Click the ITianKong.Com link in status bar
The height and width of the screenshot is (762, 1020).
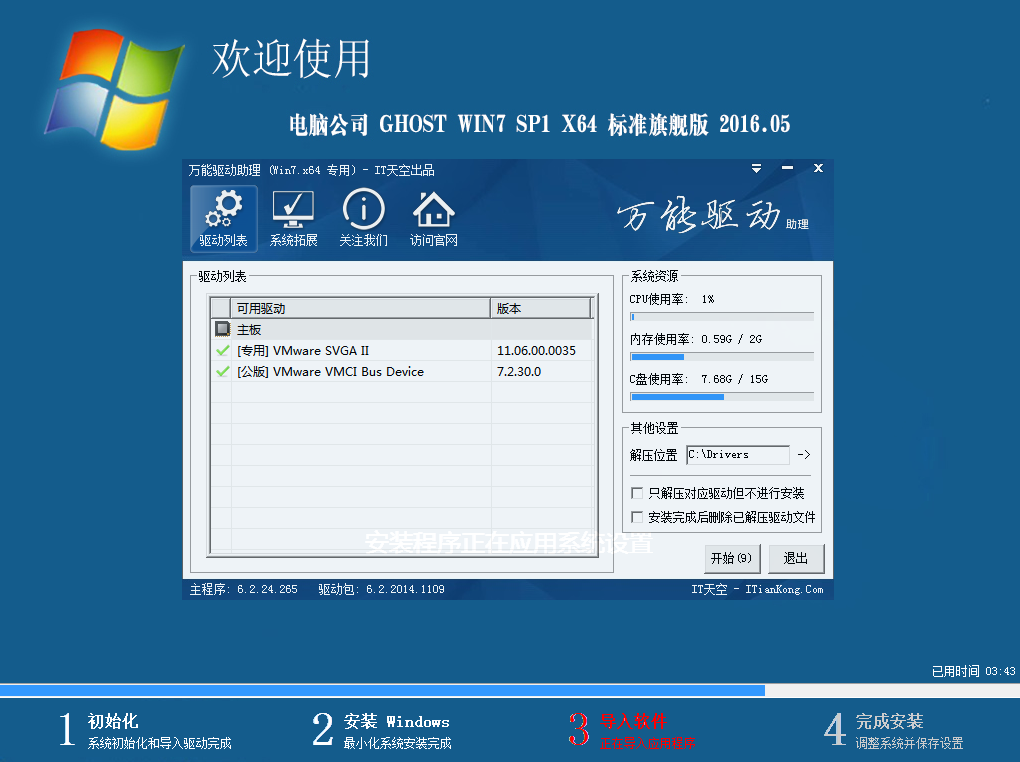pyautogui.click(x=785, y=590)
